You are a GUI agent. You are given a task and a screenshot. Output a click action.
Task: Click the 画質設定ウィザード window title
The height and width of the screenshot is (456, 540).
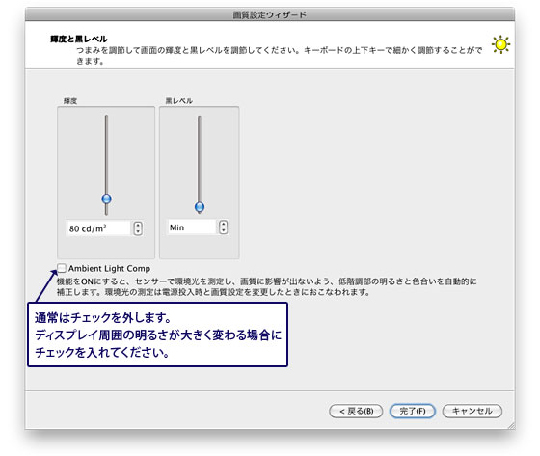tap(270, 15)
